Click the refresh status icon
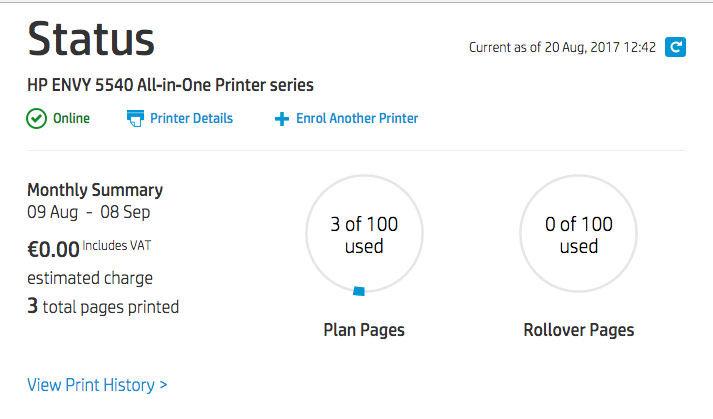Screen dimensions: 713x419 coord(676,47)
